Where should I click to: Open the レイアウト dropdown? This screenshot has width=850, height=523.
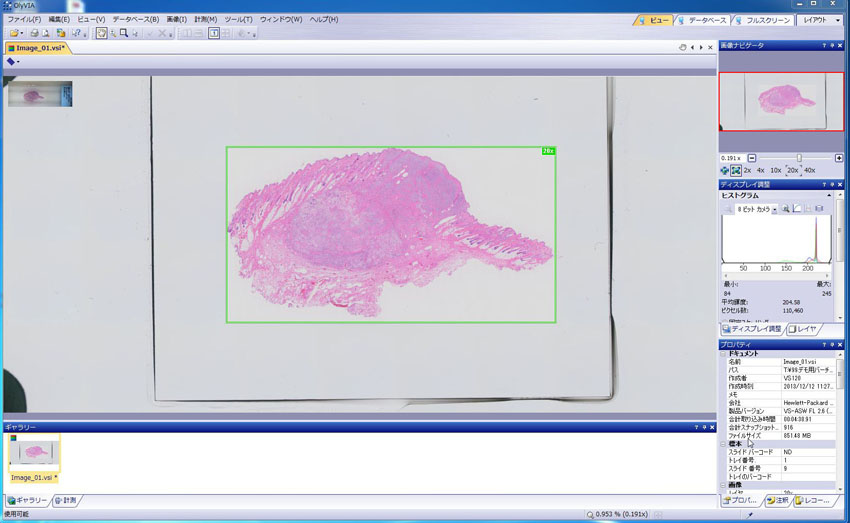coord(816,20)
